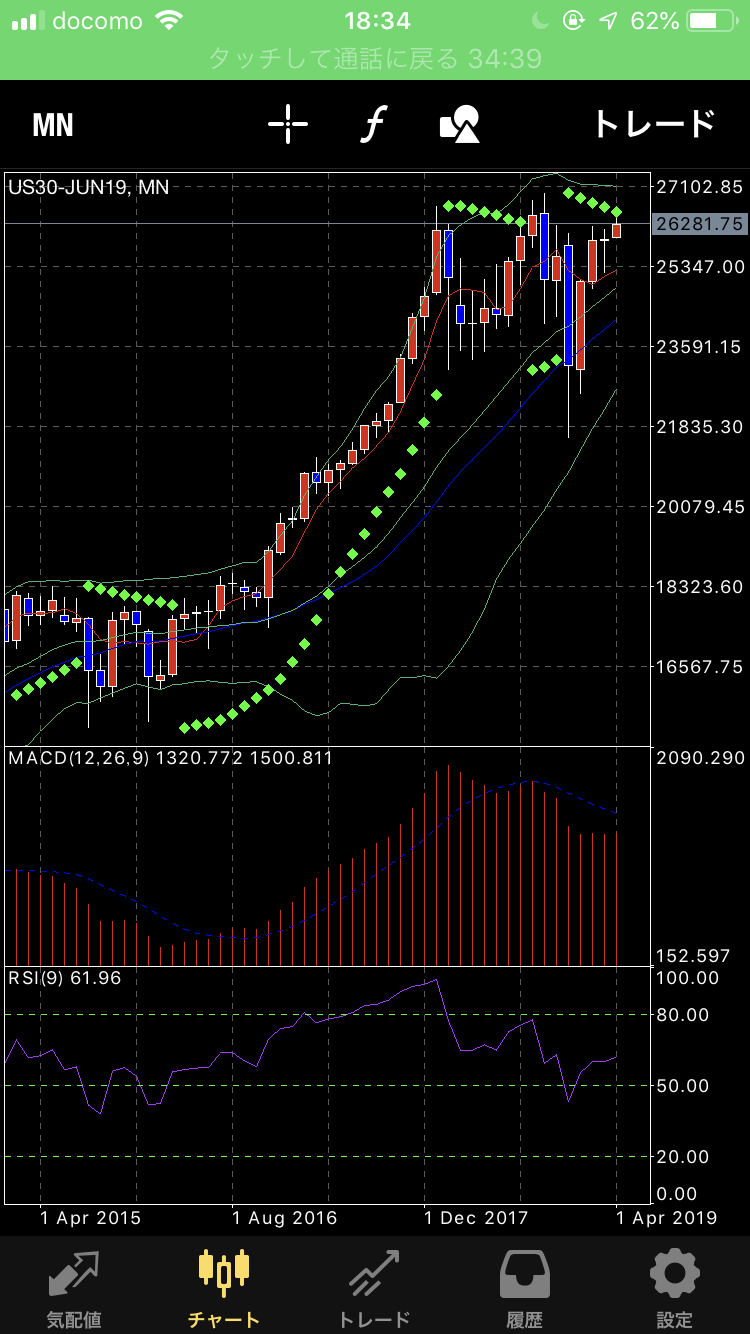750x1334 pixels.
Task: Open the drawing objects shapes icon
Action: pyautogui.click(x=460, y=125)
